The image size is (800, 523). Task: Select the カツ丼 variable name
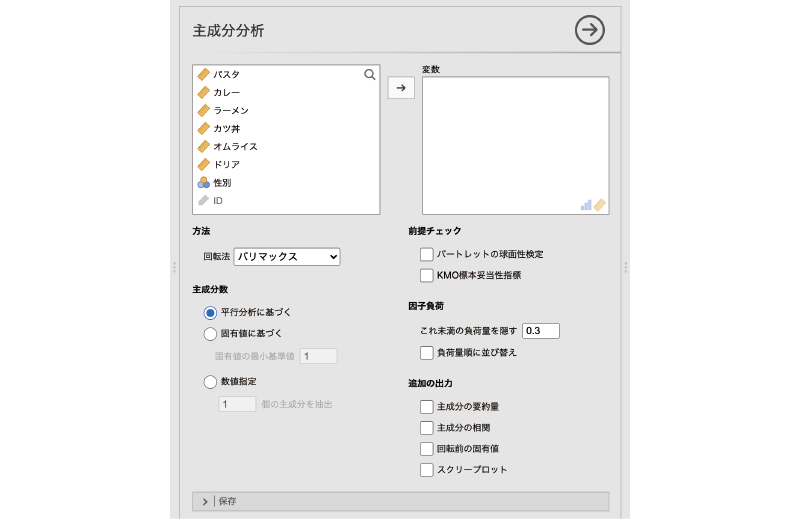[x=227, y=129]
